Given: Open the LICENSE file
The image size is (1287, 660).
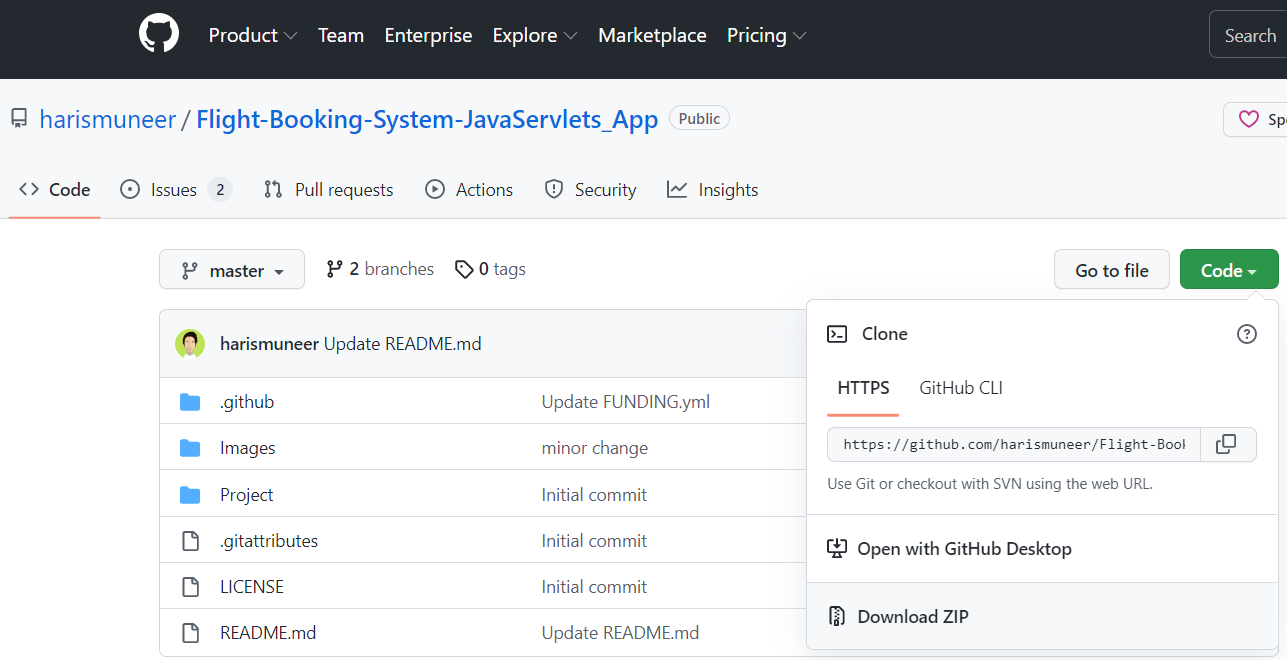Looking at the screenshot, I should click(x=252, y=587).
